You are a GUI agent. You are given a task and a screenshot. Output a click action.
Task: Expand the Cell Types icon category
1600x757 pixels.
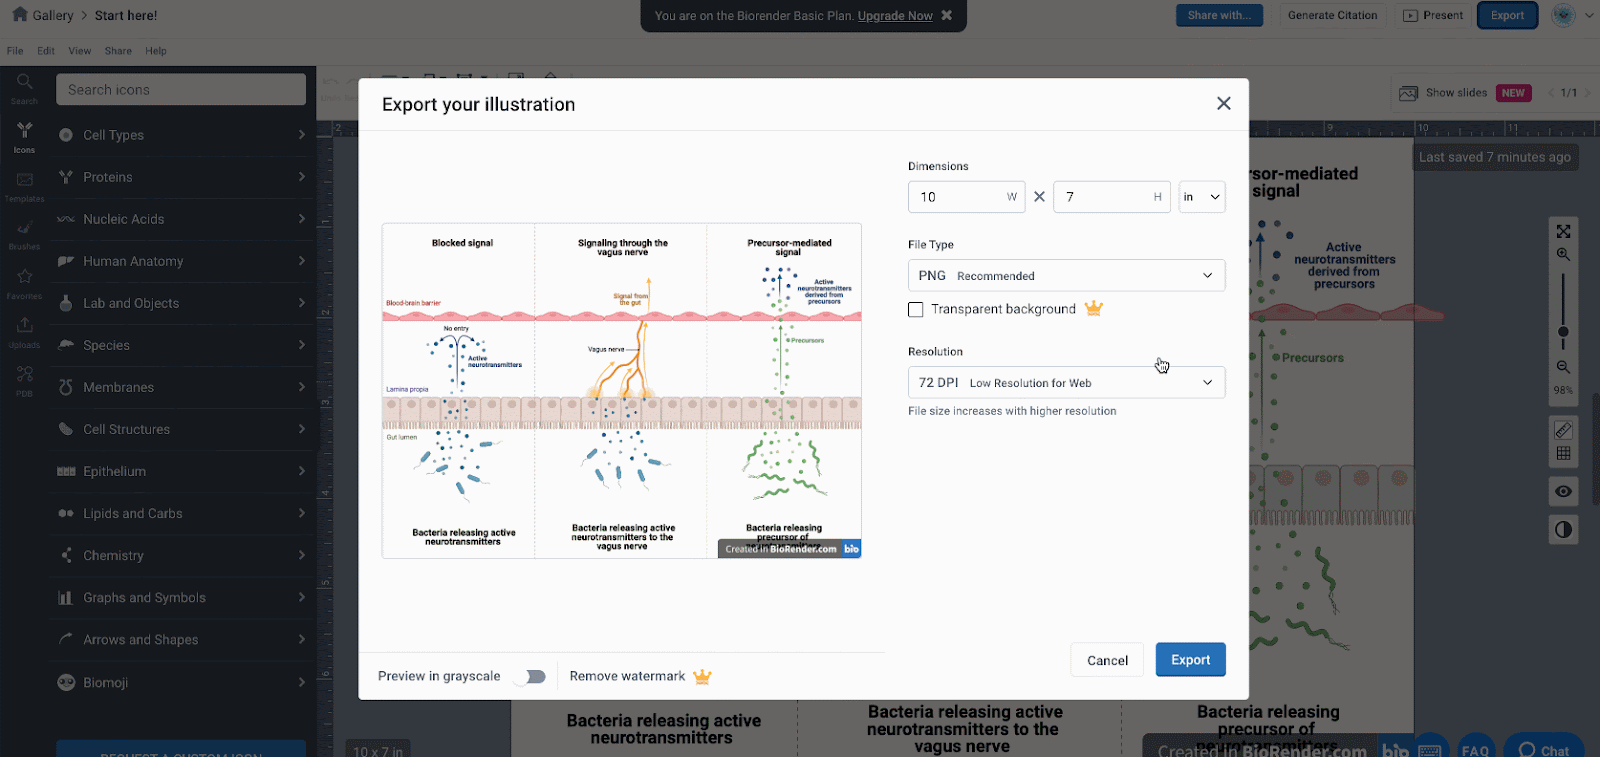181,135
